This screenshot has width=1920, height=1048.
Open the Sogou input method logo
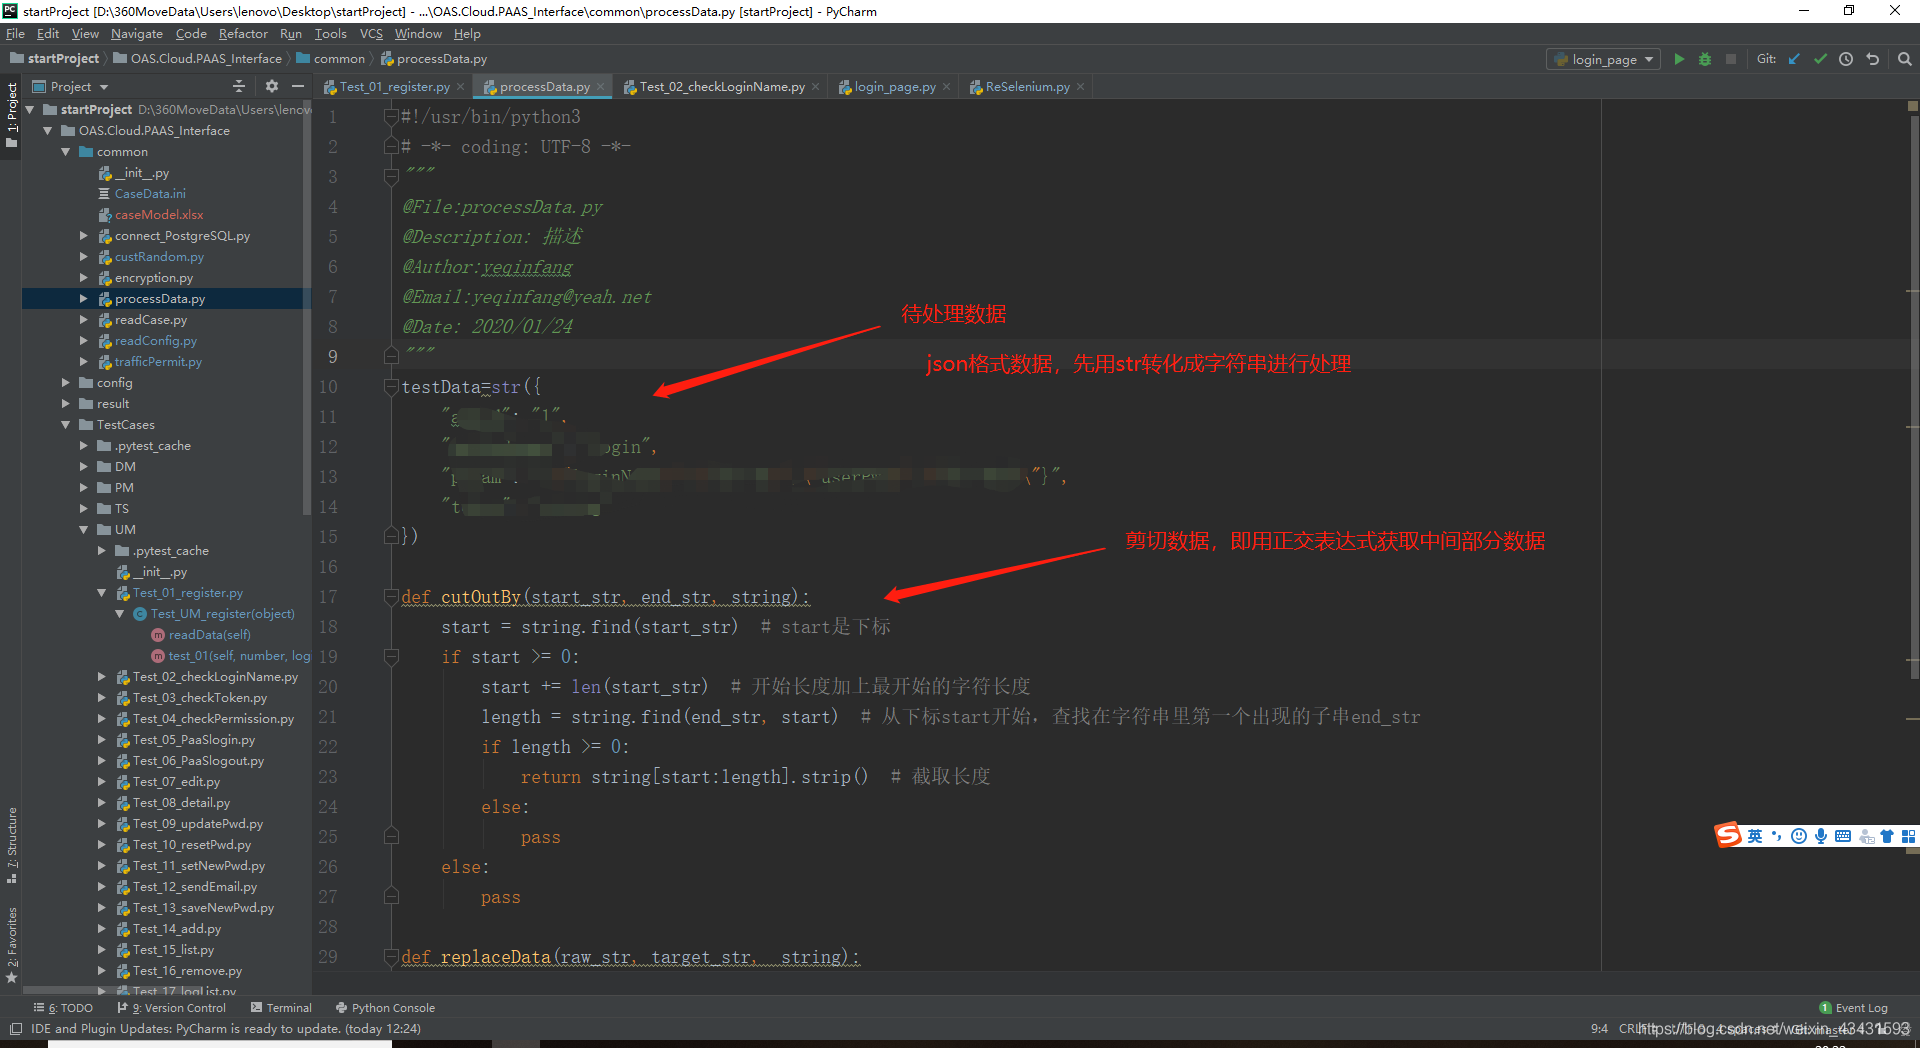tap(1728, 835)
